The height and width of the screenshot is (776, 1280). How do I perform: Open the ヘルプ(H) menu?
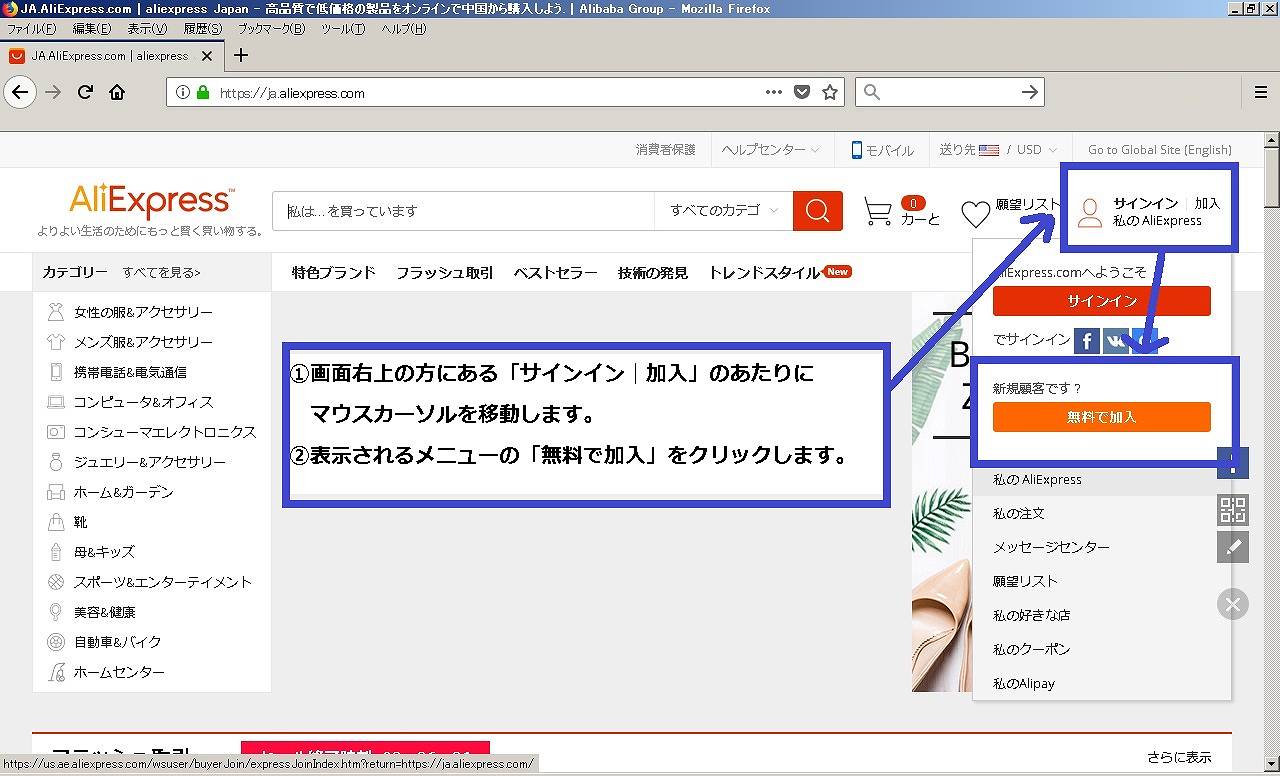pyautogui.click(x=403, y=29)
